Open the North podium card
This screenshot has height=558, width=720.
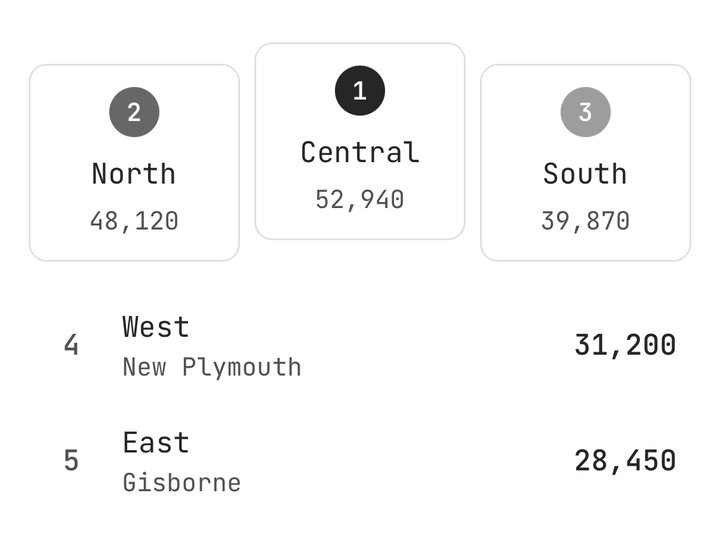(x=134, y=163)
